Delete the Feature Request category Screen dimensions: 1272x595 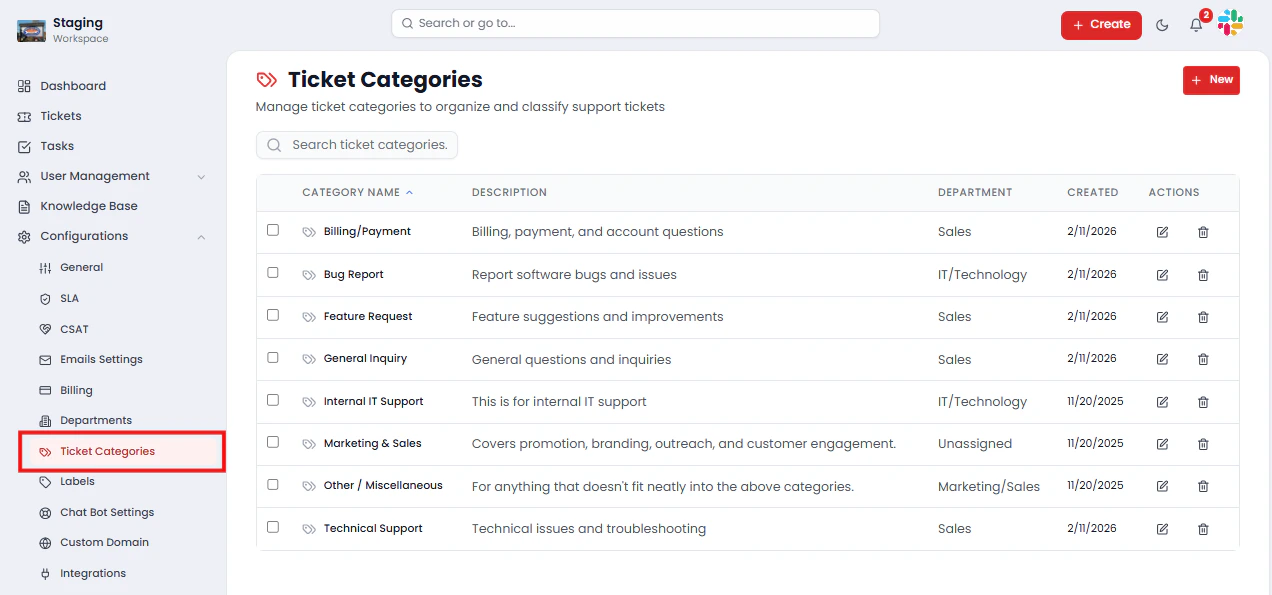point(1203,317)
